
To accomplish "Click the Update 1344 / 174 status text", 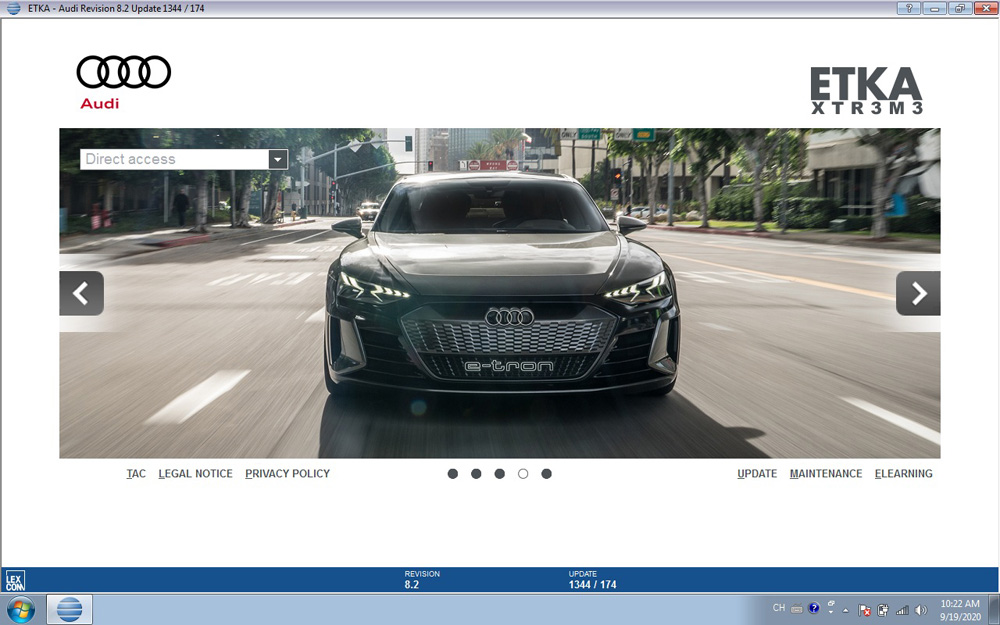I will point(592,579).
